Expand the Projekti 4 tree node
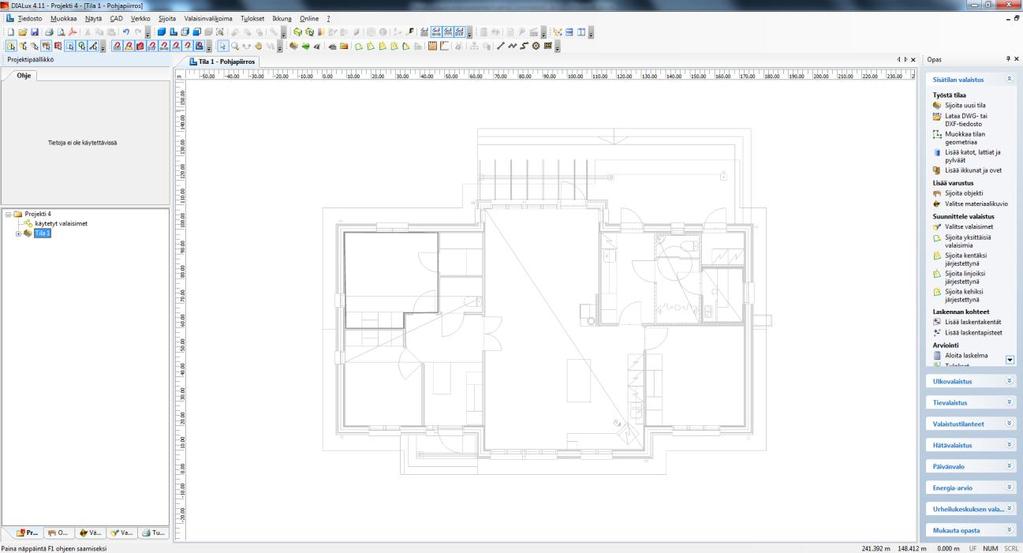1023x553 pixels. pos(8,214)
